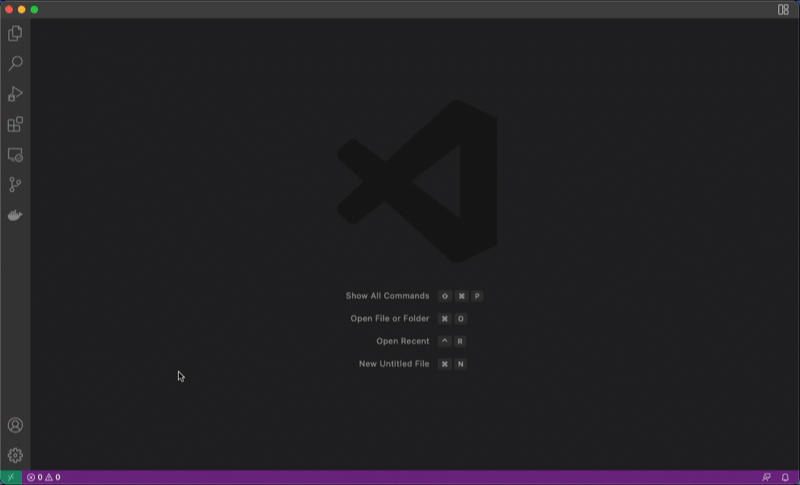
Task: Click the green remote window indicator
Action: (11, 478)
